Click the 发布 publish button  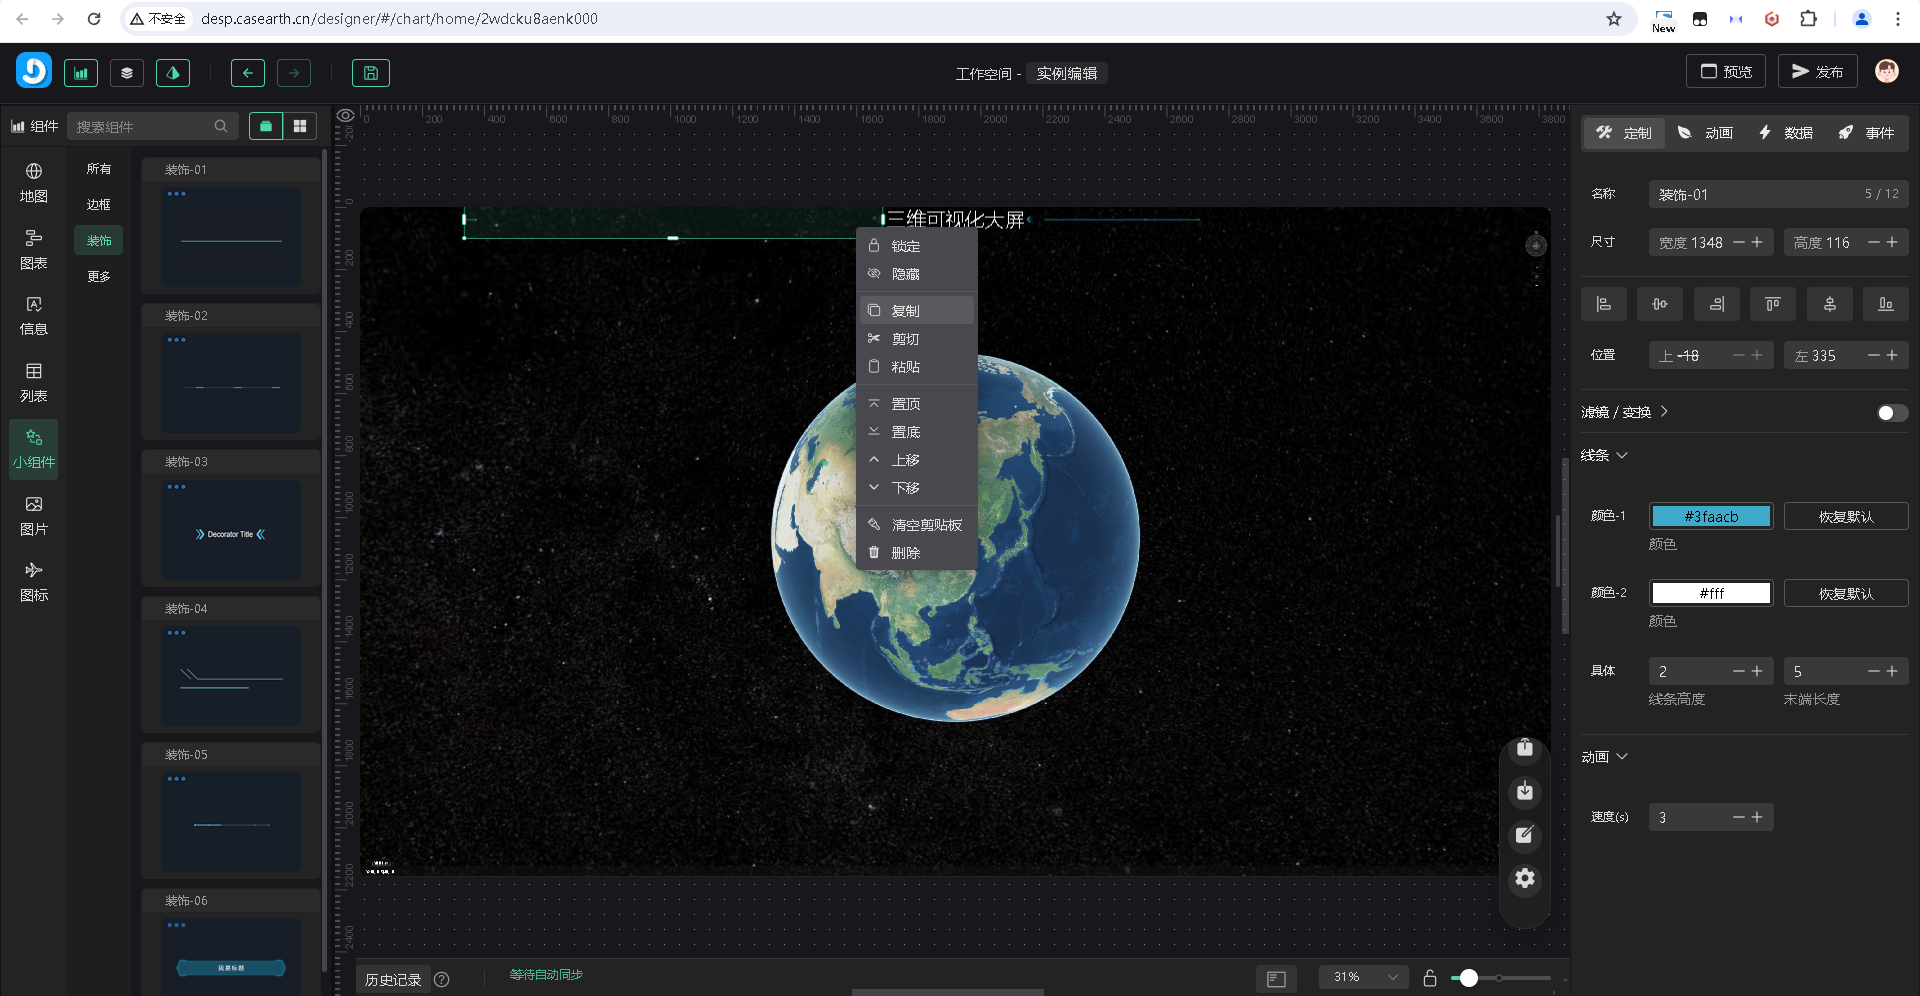[x=1817, y=72]
